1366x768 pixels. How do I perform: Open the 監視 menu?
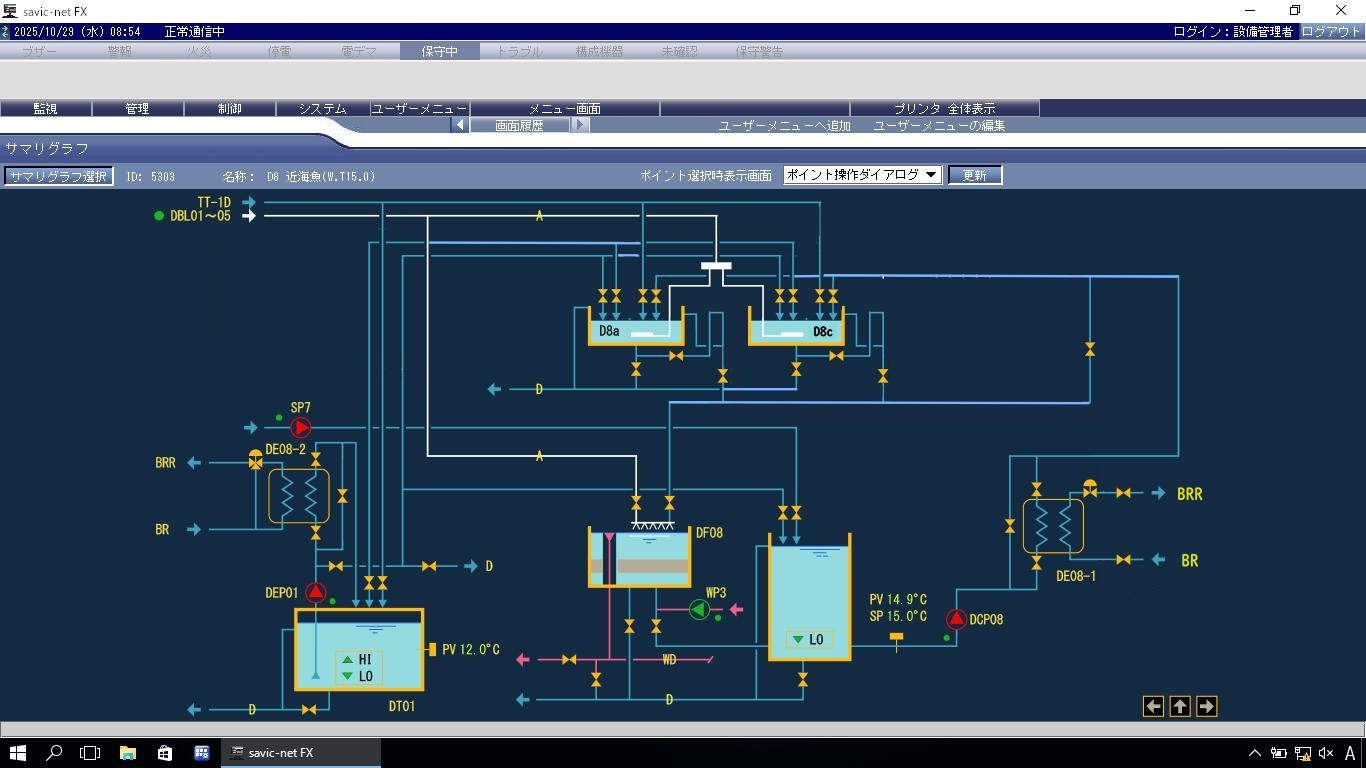click(x=45, y=108)
